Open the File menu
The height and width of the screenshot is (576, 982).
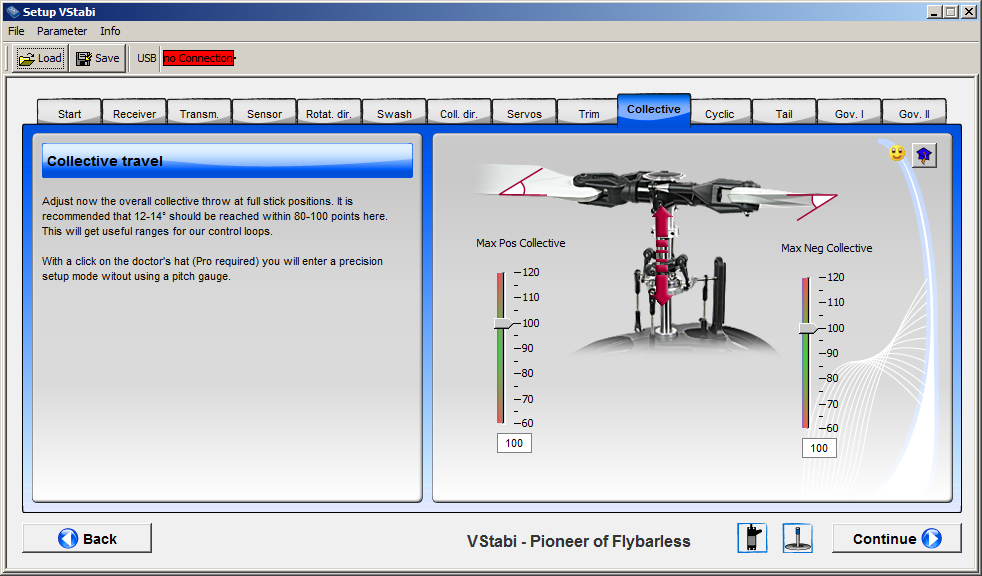[x=16, y=31]
